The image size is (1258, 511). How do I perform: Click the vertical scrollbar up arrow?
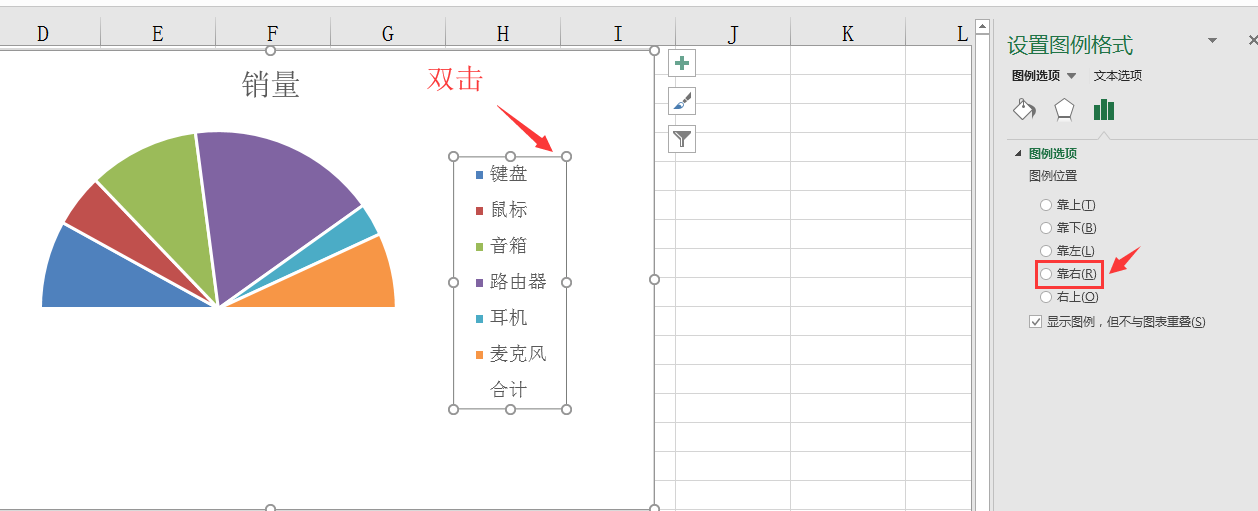[982, 27]
